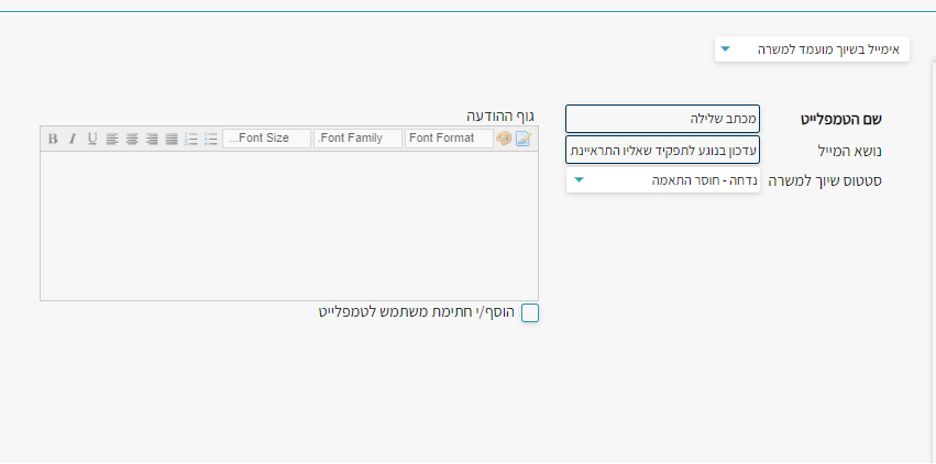Align message text to the right
This screenshot has height=464, width=936.
point(151,138)
